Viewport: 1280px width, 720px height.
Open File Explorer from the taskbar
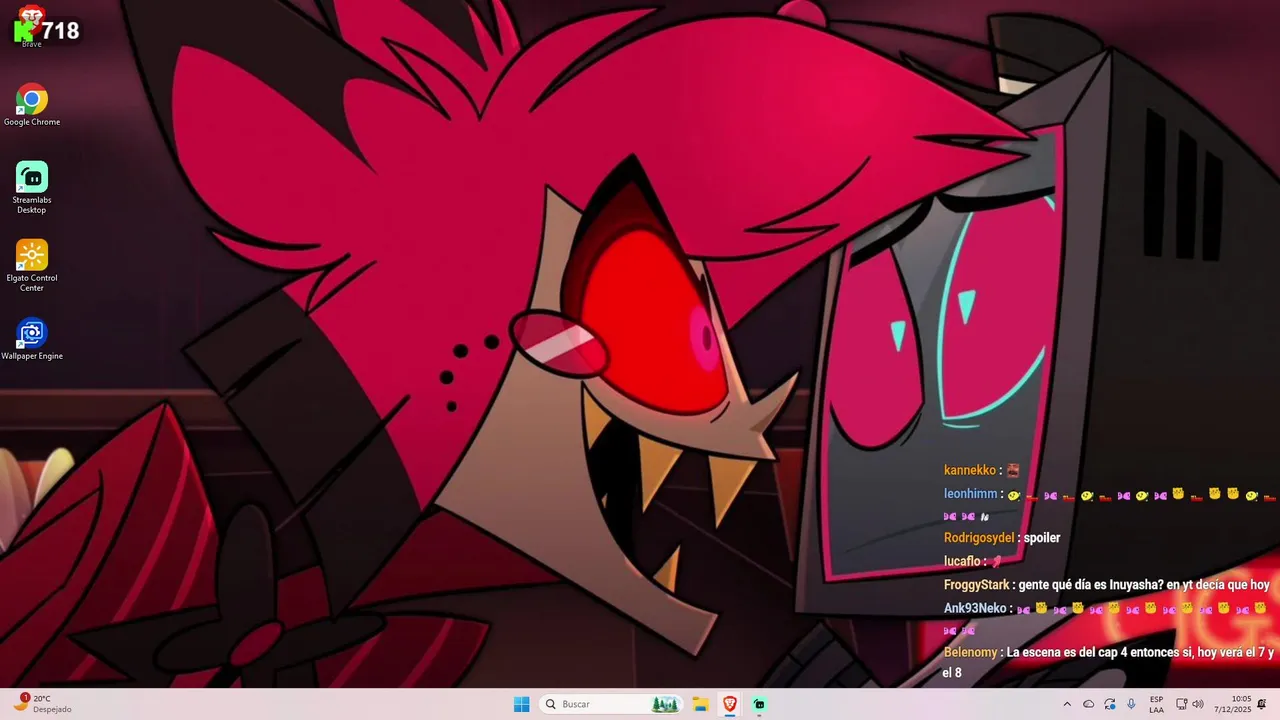(x=701, y=704)
